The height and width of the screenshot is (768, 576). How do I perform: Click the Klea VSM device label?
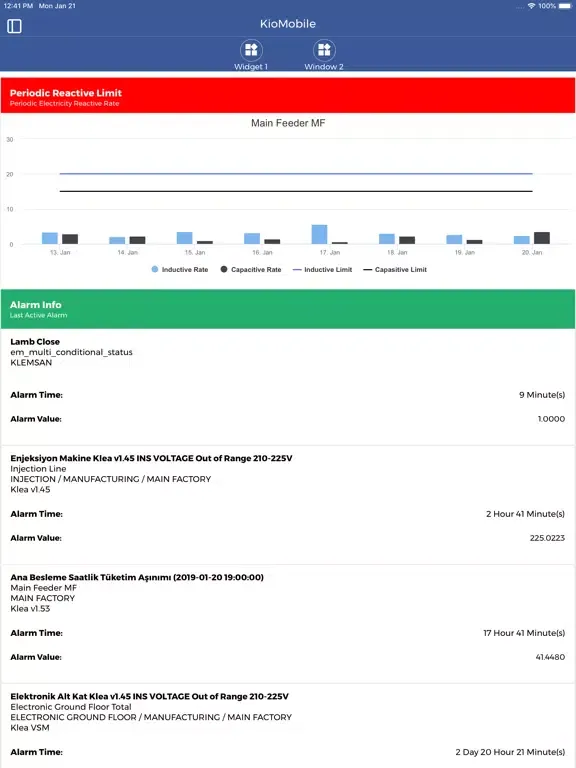pyautogui.click(x=30, y=727)
